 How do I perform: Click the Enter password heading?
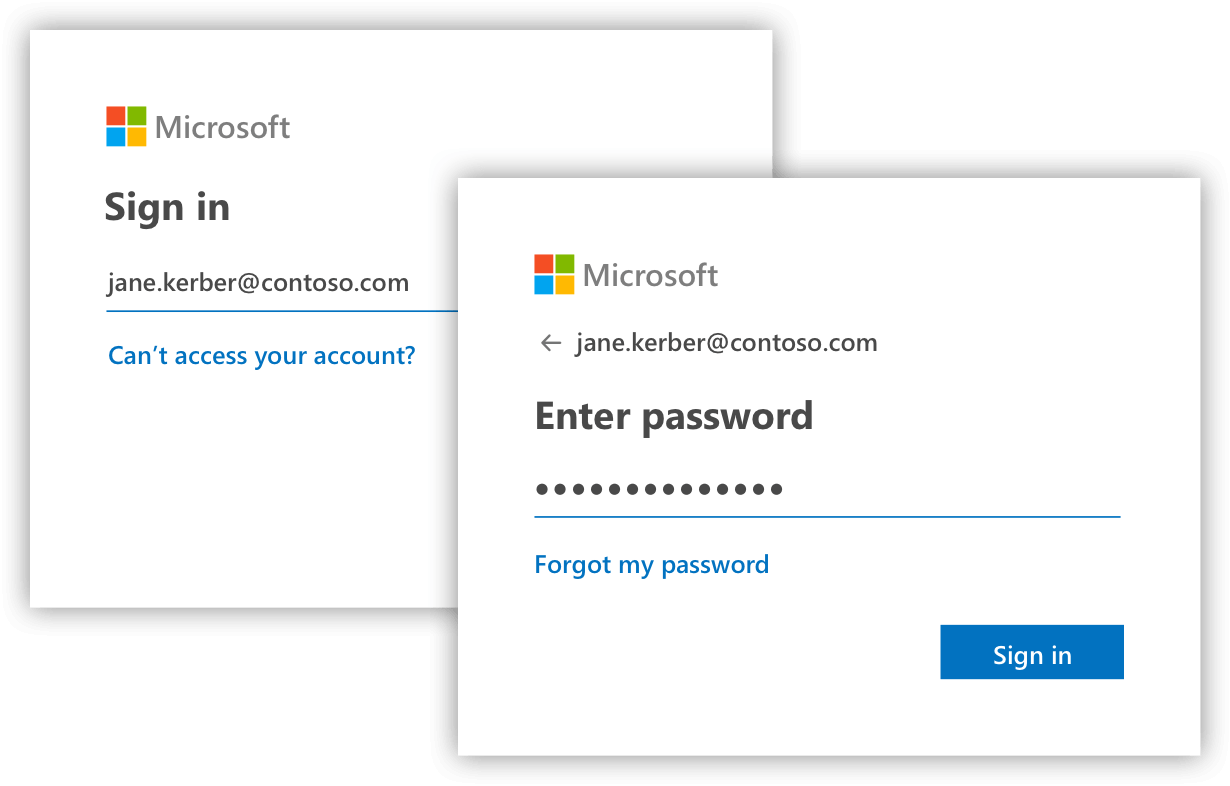tap(674, 416)
